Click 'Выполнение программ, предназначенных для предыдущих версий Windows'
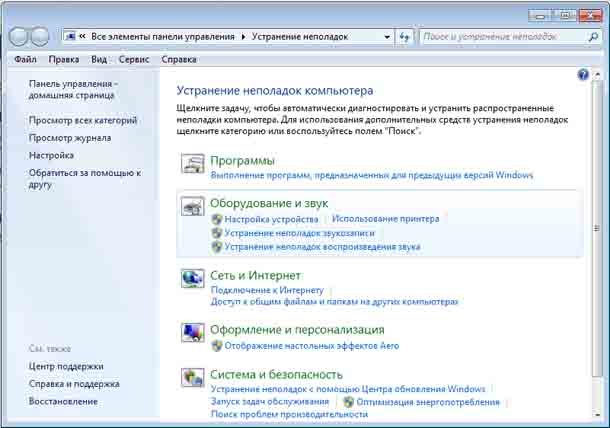 372,175
